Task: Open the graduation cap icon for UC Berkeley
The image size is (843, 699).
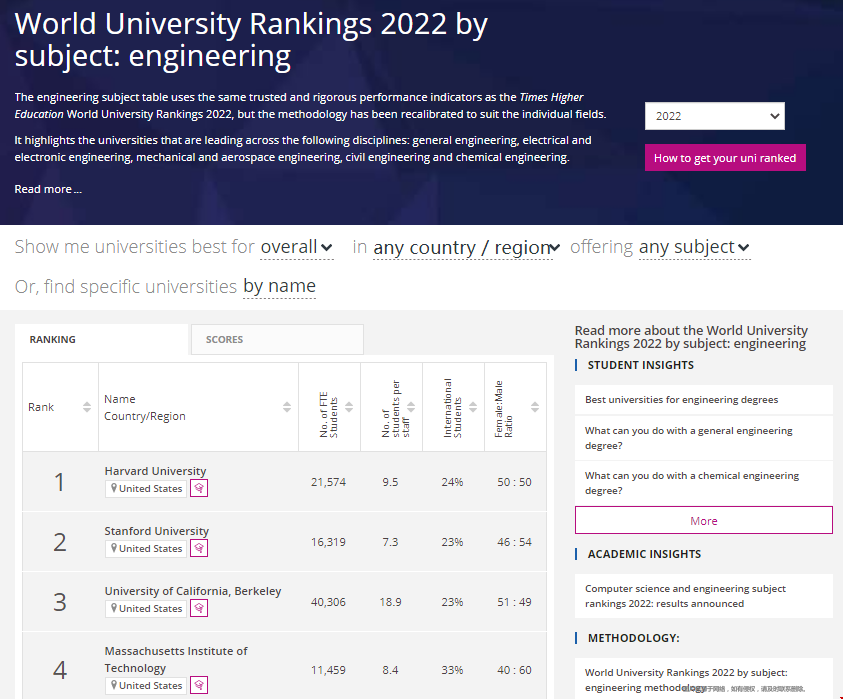Action: [199, 608]
